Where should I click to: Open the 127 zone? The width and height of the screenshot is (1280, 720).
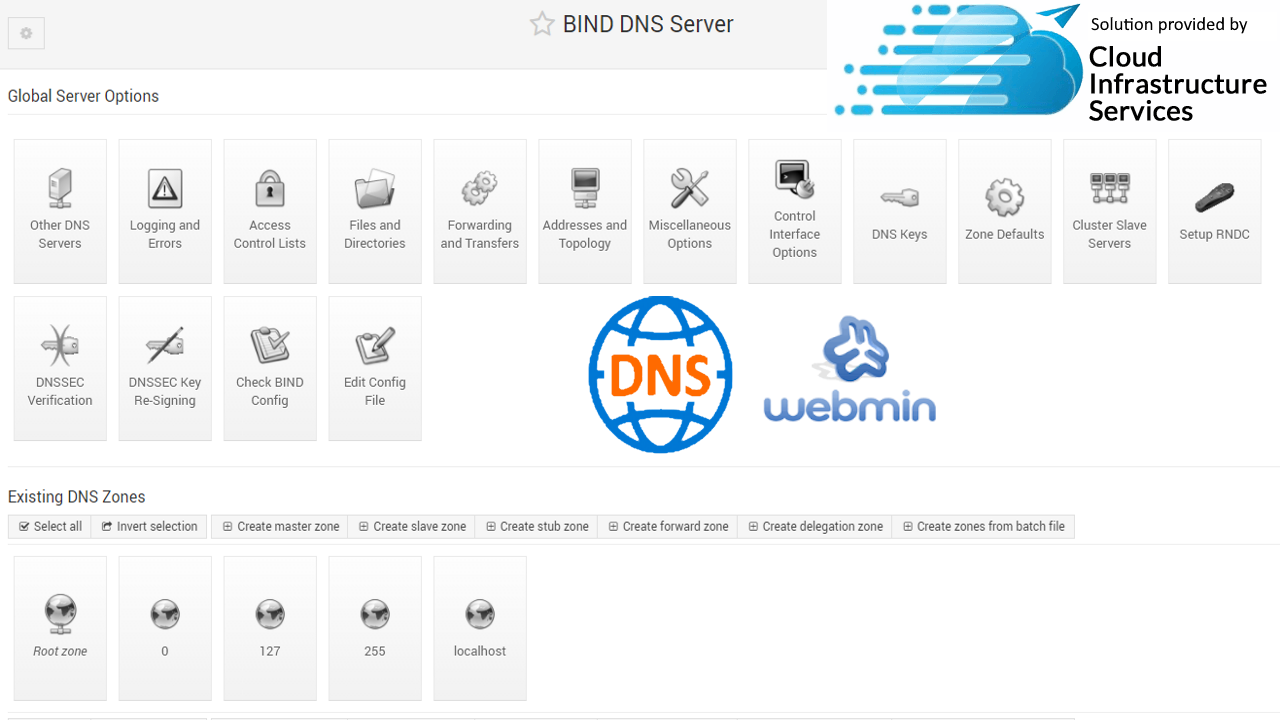coord(270,628)
